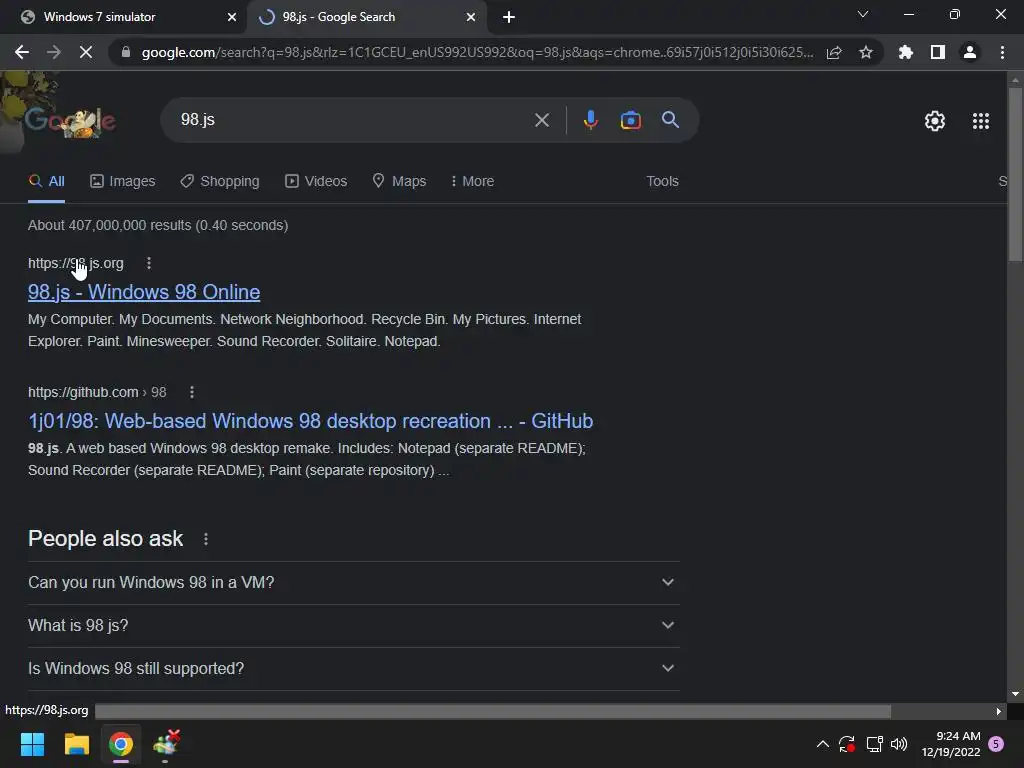This screenshot has height=768, width=1024.
Task: Click the address bar URL
Action: (477, 52)
